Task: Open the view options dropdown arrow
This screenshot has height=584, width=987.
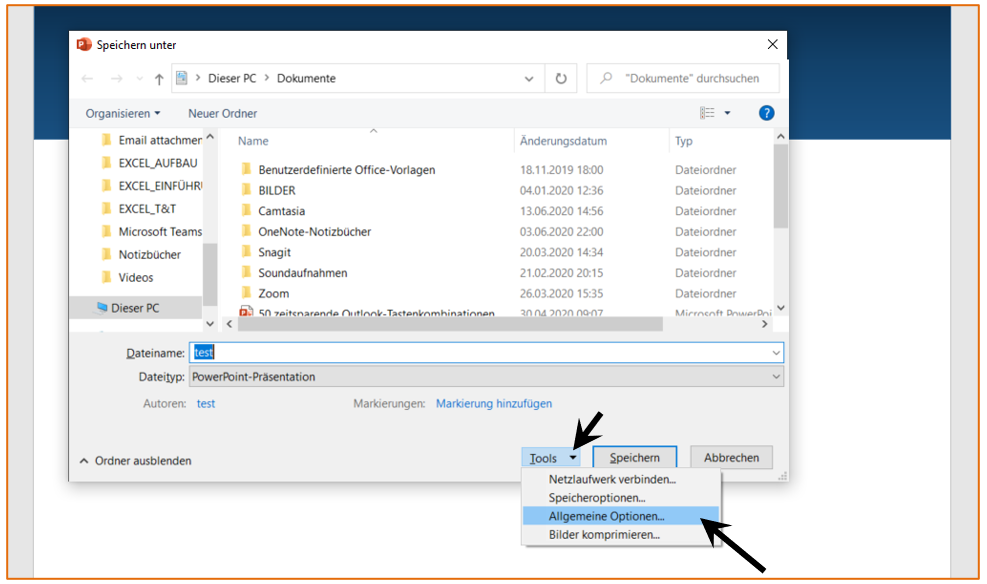Action: point(727,113)
